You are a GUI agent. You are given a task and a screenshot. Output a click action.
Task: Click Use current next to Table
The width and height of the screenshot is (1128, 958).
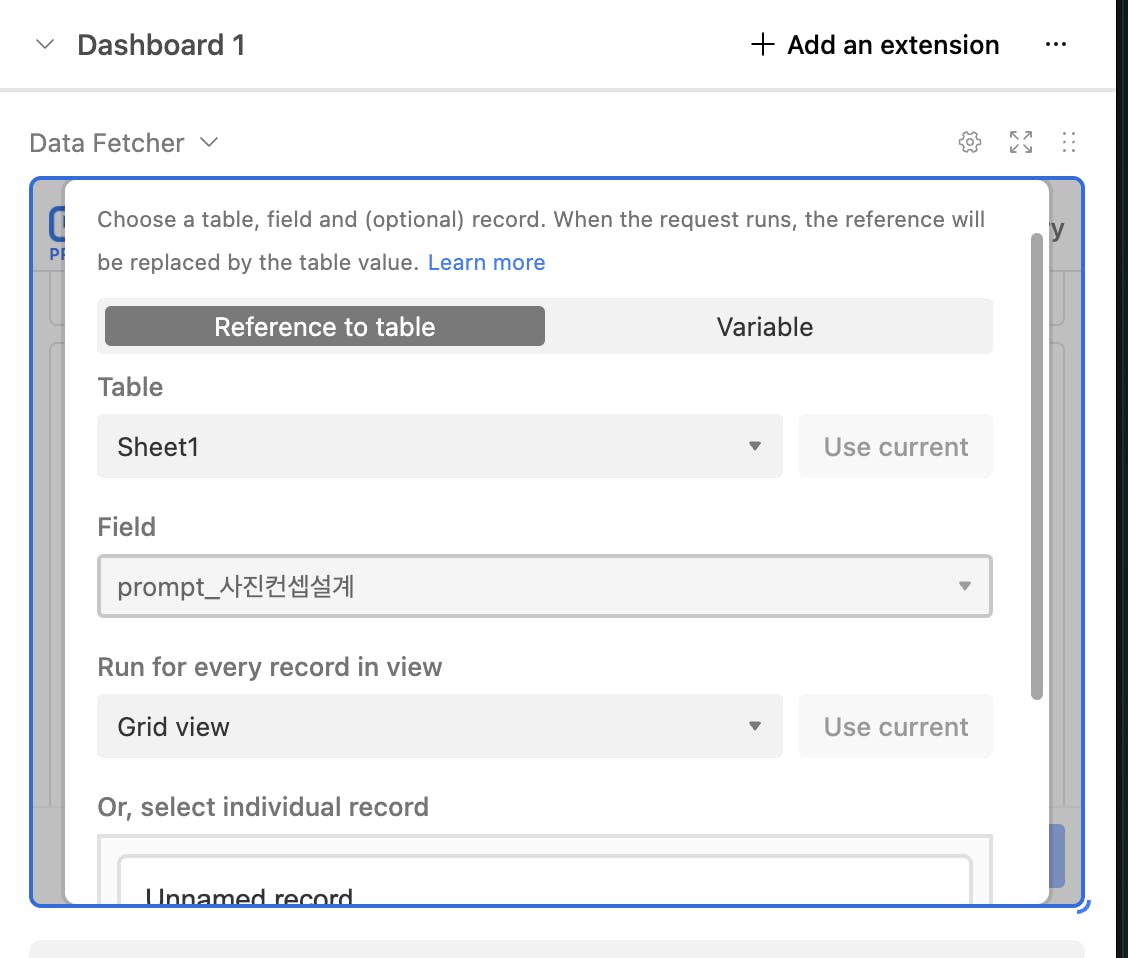[896, 446]
